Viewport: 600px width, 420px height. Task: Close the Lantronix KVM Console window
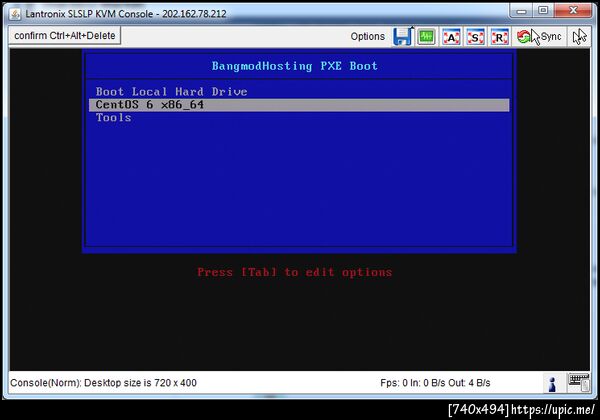573,11
